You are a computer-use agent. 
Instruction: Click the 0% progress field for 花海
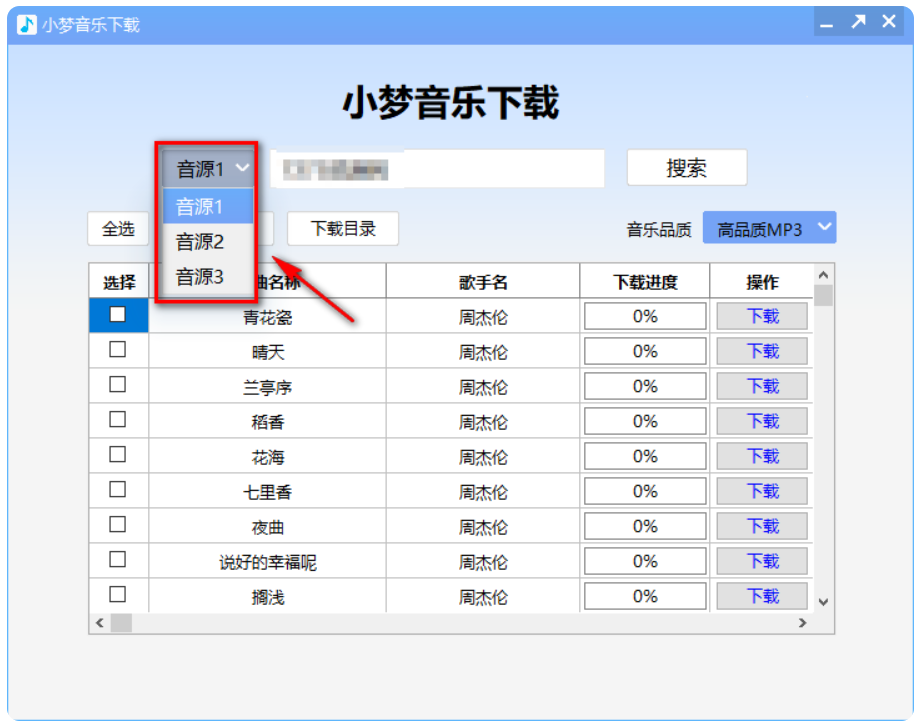(x=644, y=455)
